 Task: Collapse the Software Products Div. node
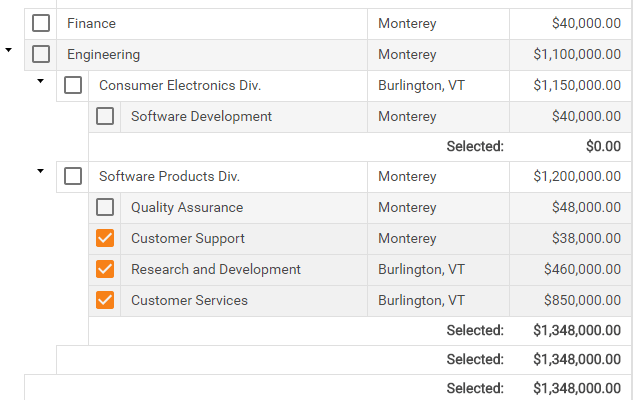coord(41,171)
